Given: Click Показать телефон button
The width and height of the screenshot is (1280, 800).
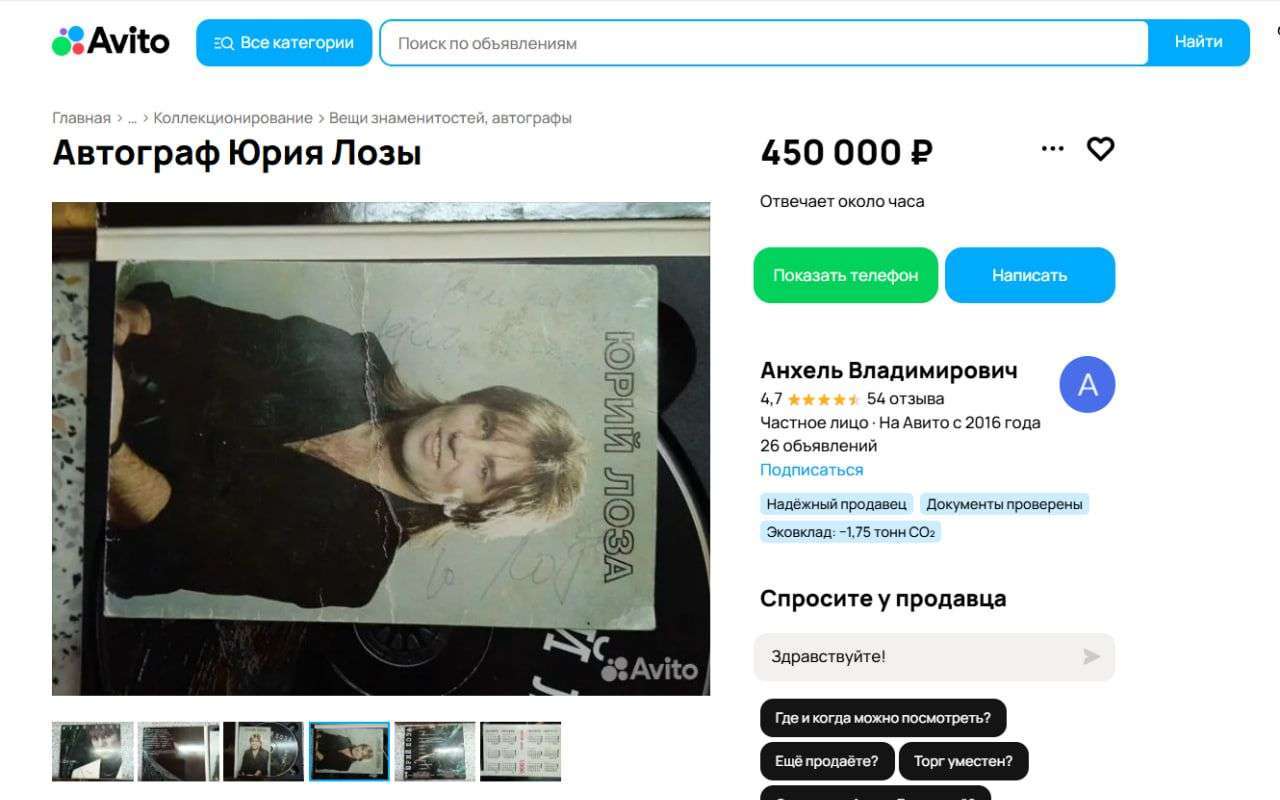Looking at the screenshot, I should 846,275.
